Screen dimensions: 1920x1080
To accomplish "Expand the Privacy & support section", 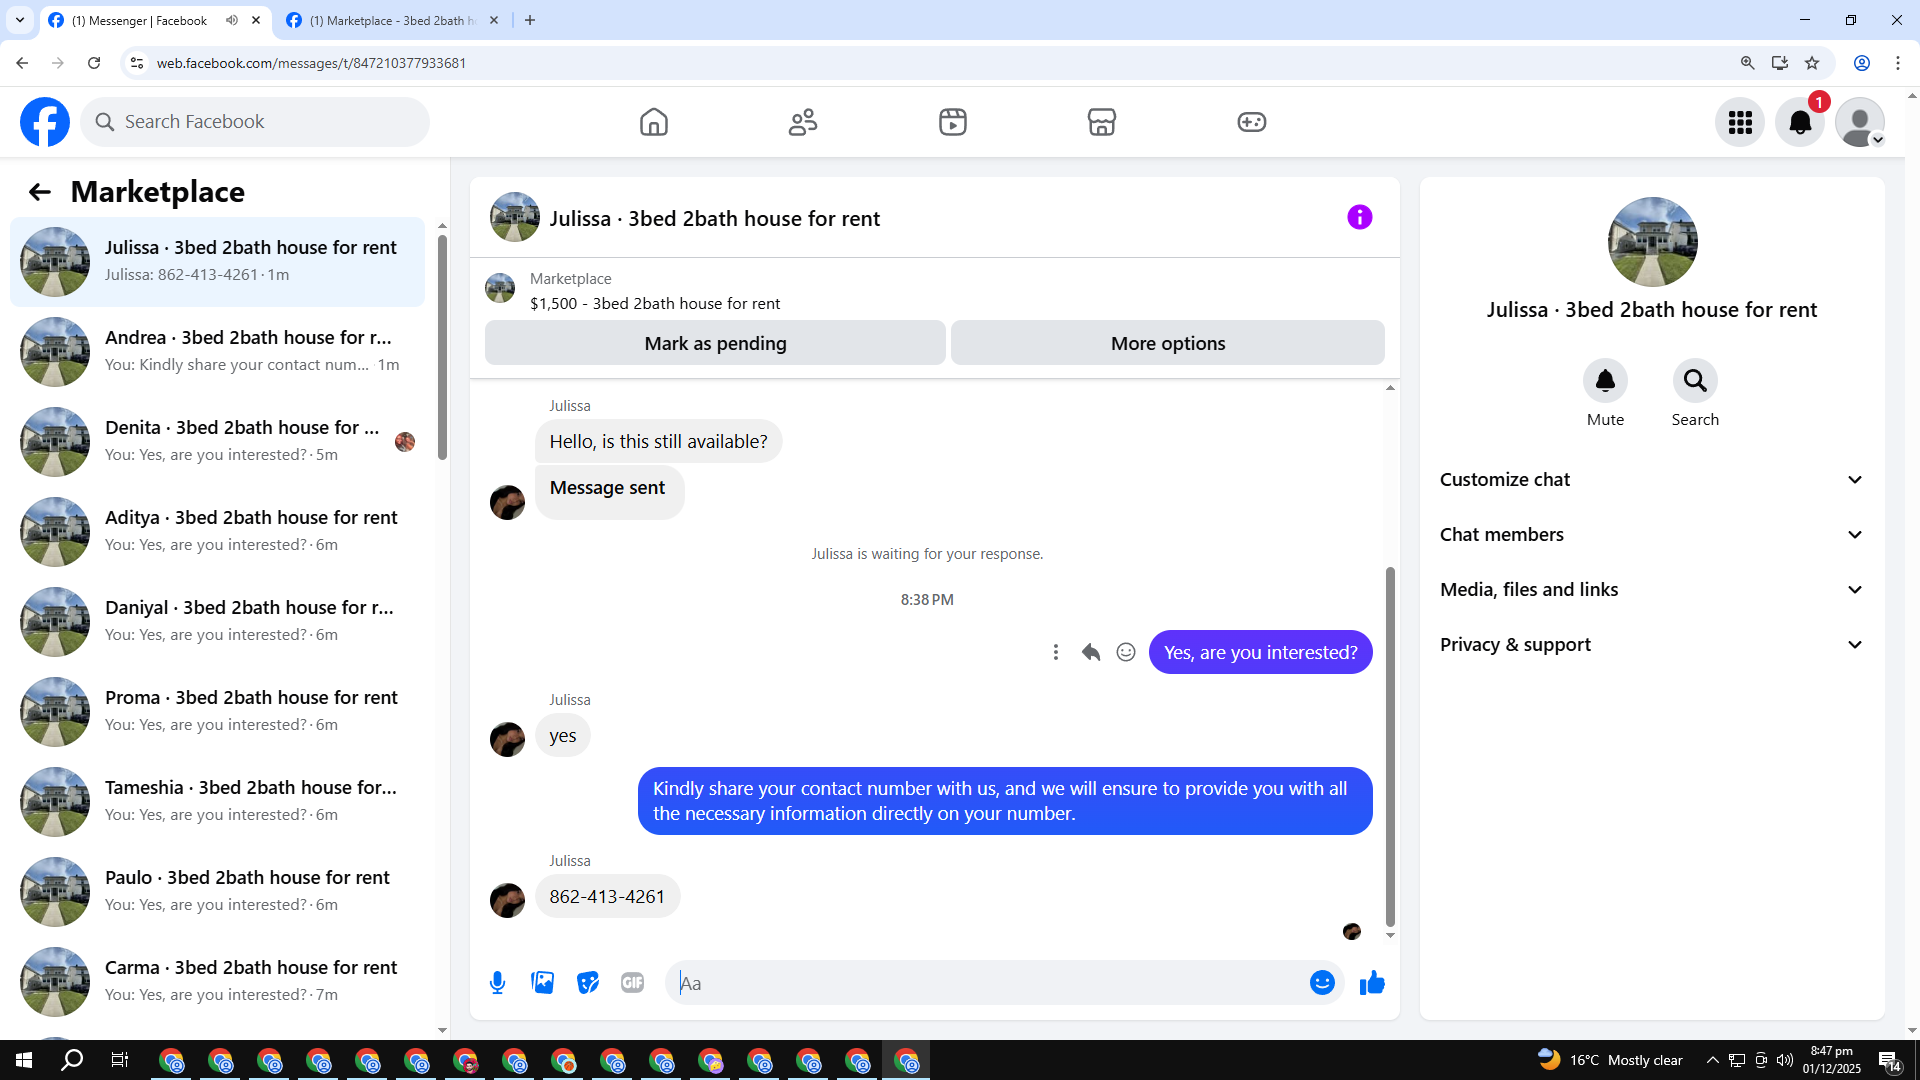I will tap(1652, 645).
